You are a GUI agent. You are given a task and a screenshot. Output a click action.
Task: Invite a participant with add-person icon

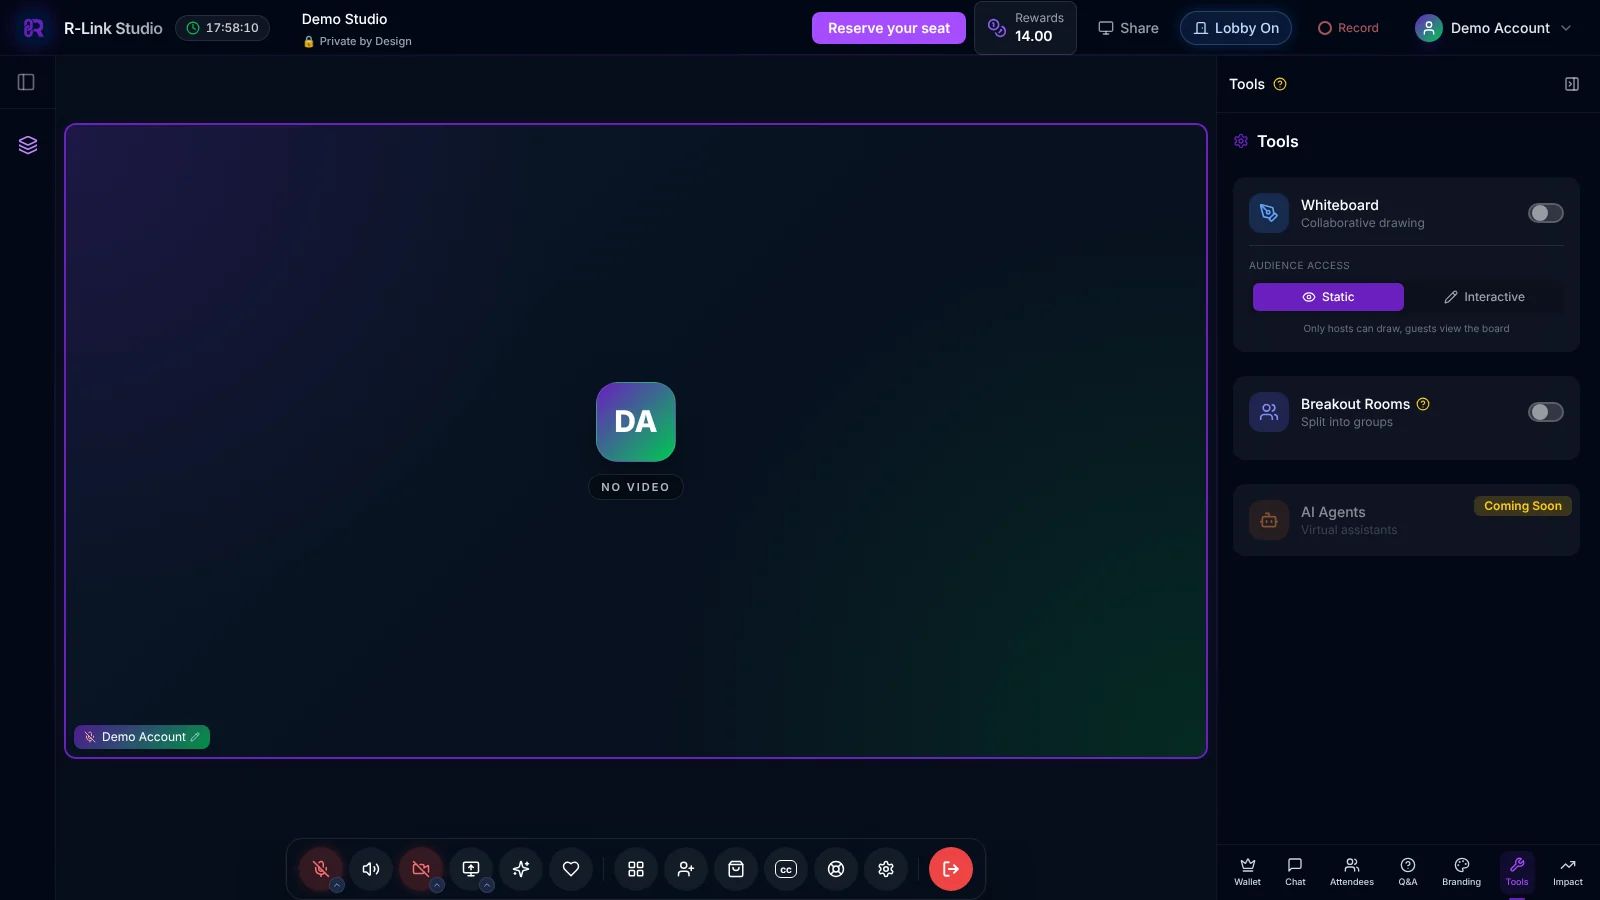tap(686, 869)
